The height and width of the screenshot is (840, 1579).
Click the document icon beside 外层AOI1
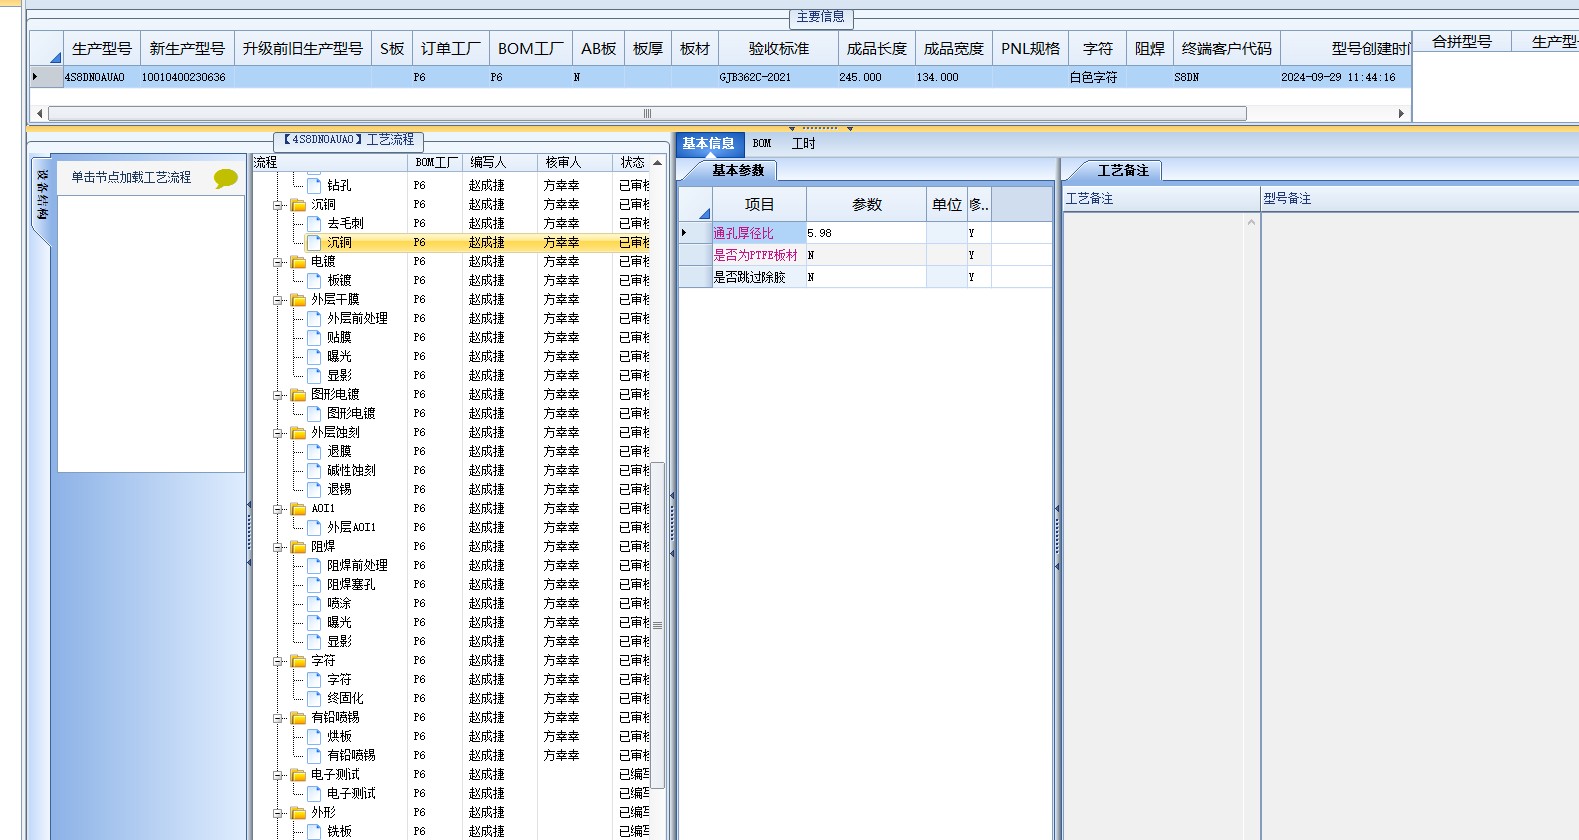tap(314, 527)
